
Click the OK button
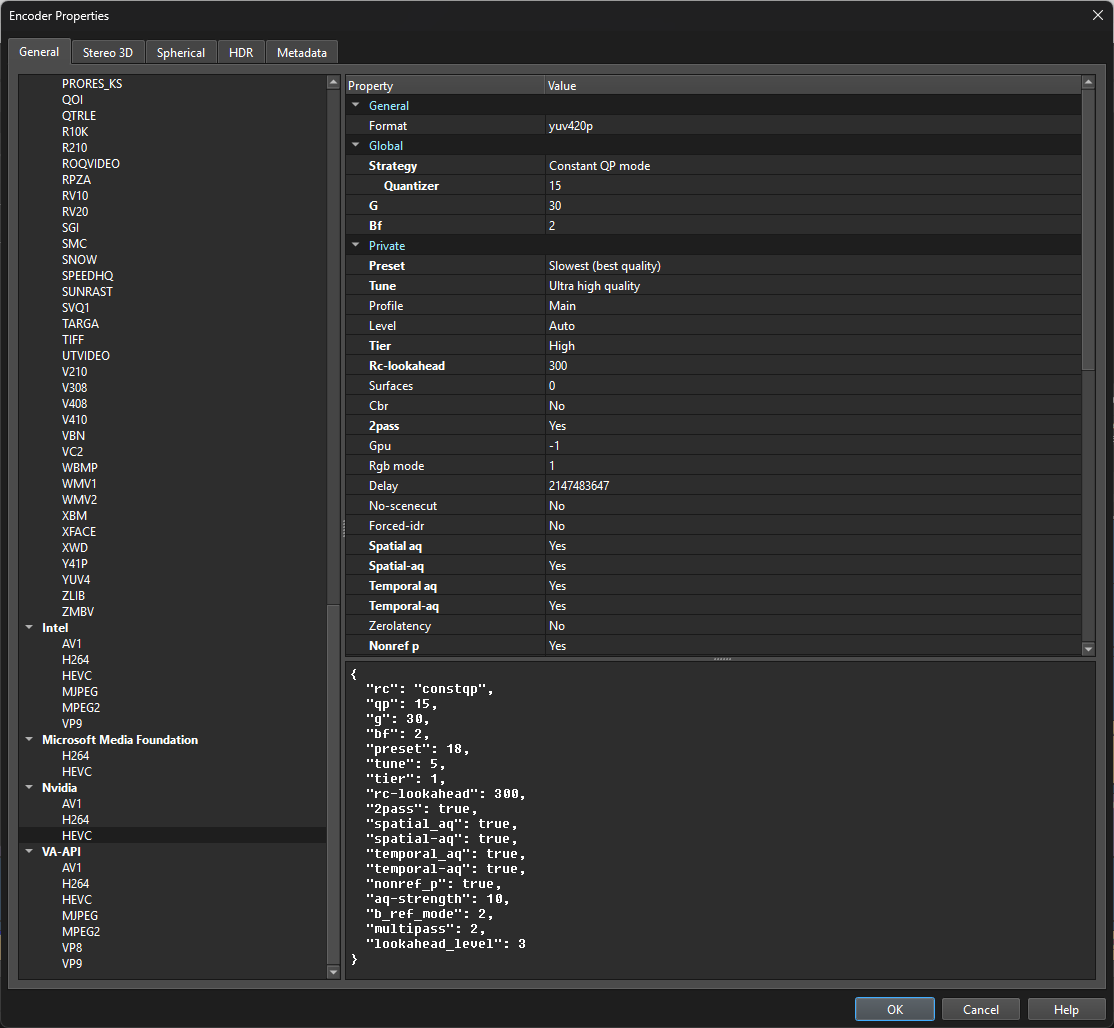pyautogui.click(x=894, y=1009)
